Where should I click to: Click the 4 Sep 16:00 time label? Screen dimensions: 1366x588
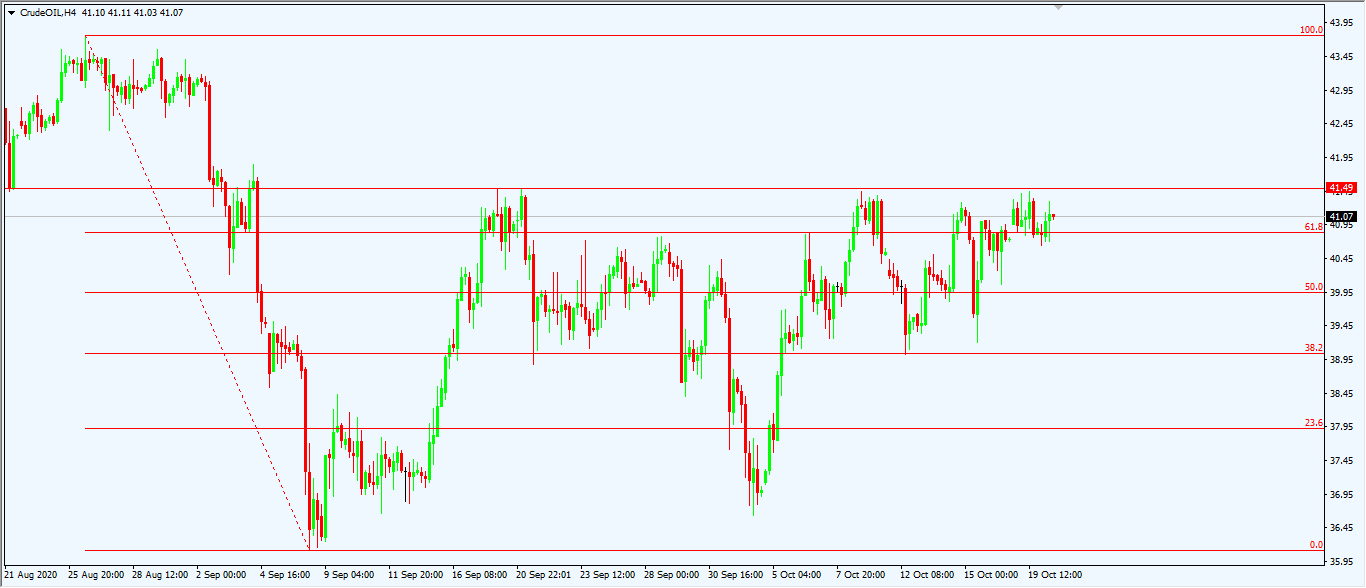286,576
